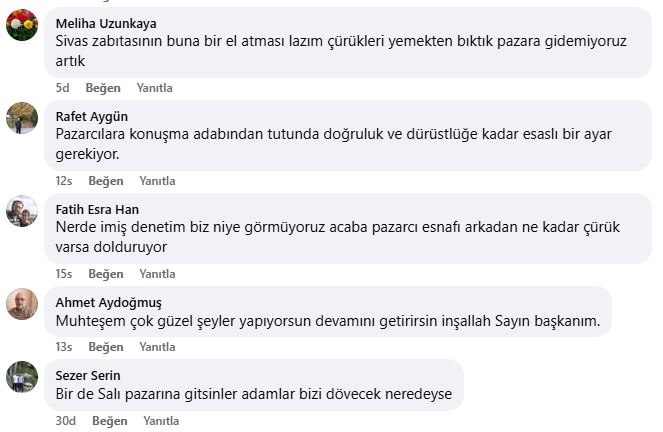Open Ahmet Aydoğmuş's profile avatar
Image resolution: width=663 pixels, height=432 pixels.
22,304
